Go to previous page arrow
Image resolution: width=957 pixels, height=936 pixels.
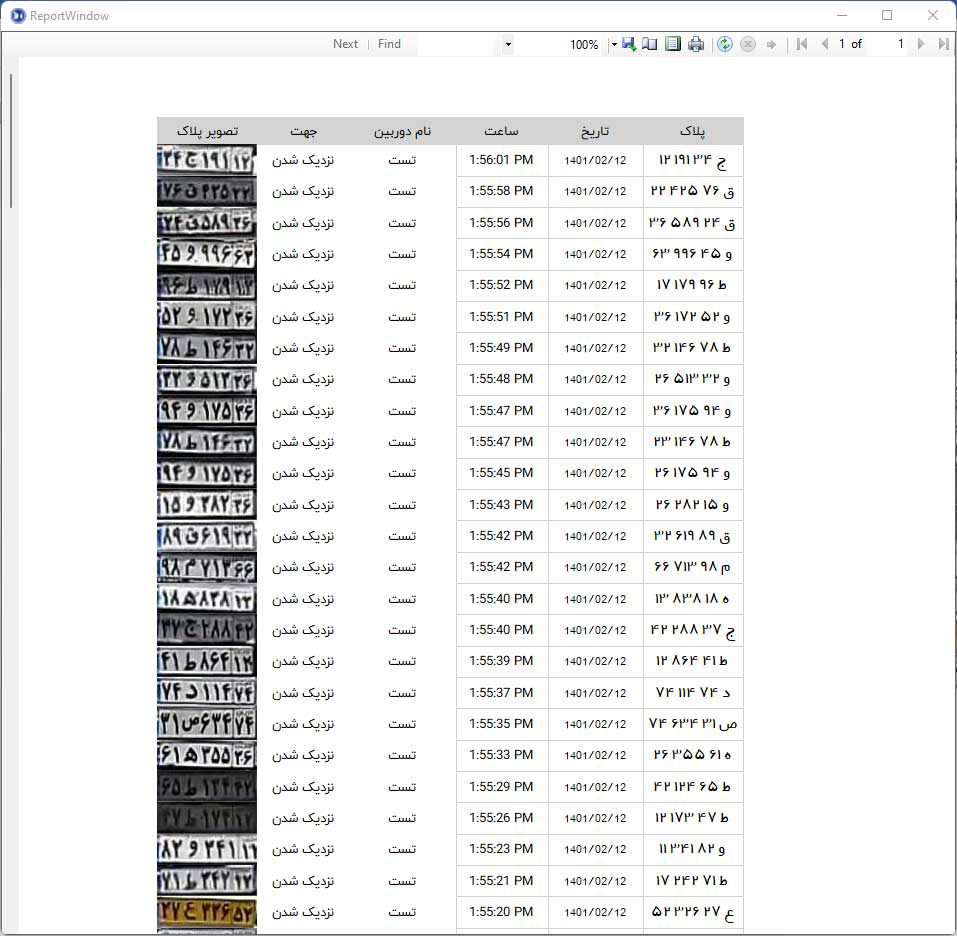(825, 44)
